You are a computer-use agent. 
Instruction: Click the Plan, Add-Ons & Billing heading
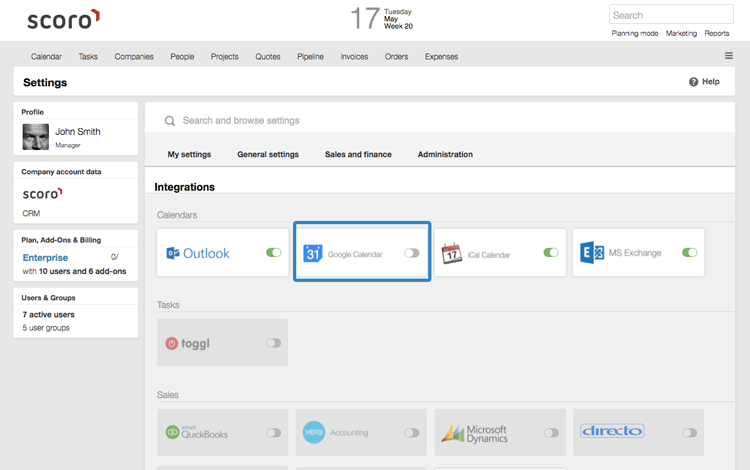point(61,240)
